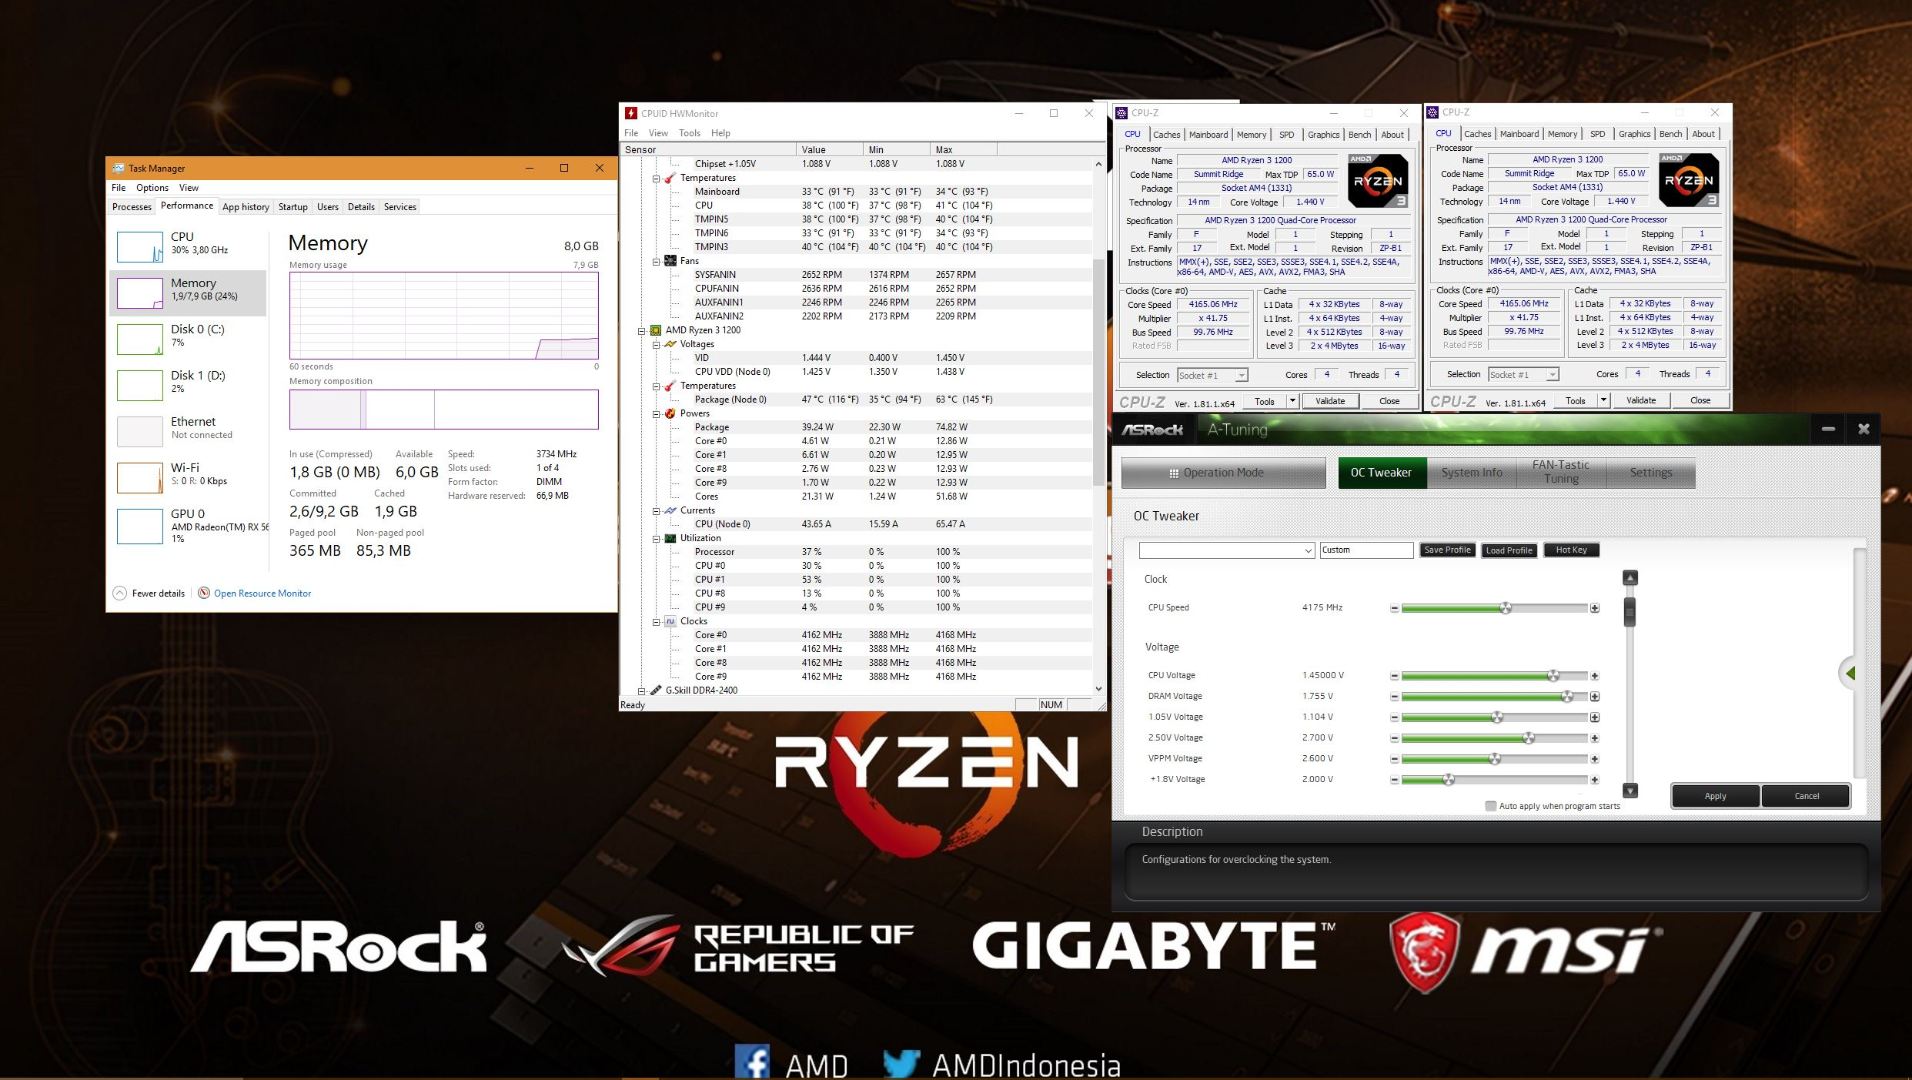Open Tools dropdown arrow in left CPU-Z
The image size is (1912, 1080).
1292,401
